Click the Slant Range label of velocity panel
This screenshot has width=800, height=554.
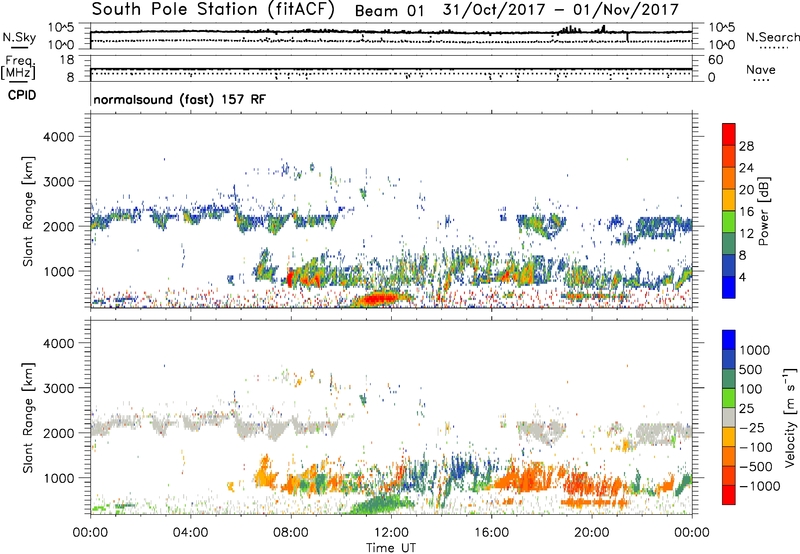[x=28, y=418]
